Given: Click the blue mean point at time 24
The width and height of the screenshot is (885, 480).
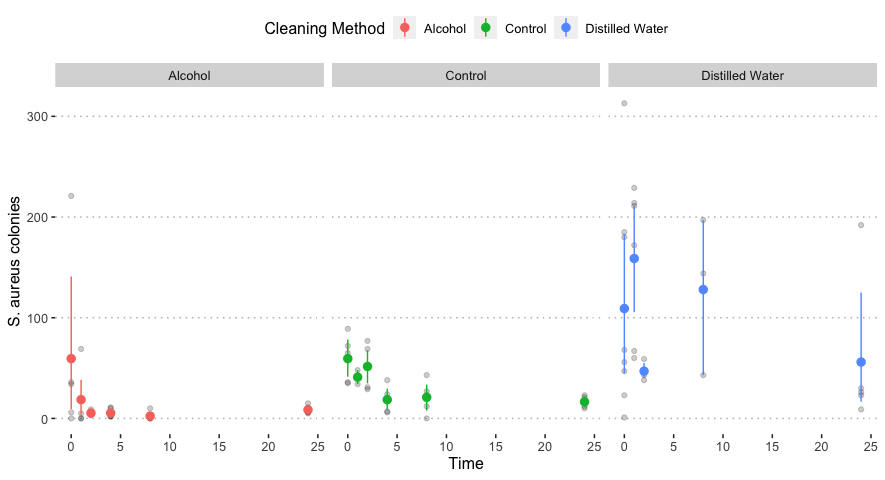Looking at the screenshot, I should pyautogui.click(x=861, y=362).
